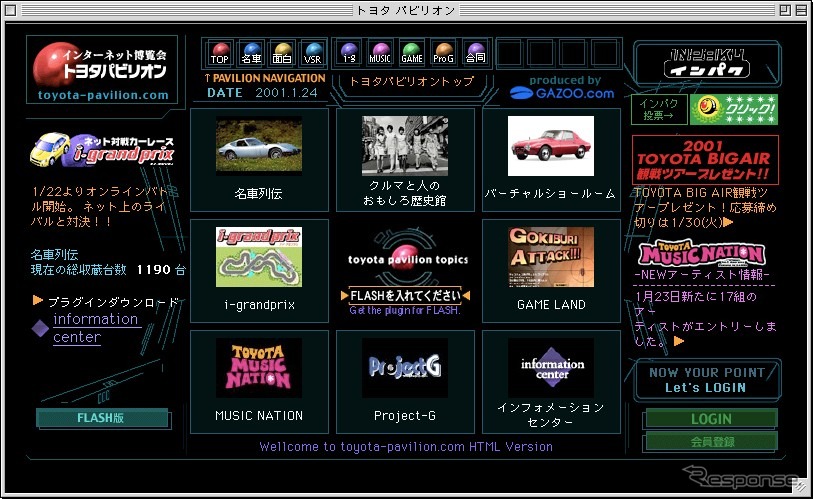Follow the Get the plugin for FLASH link

(404, 310)
